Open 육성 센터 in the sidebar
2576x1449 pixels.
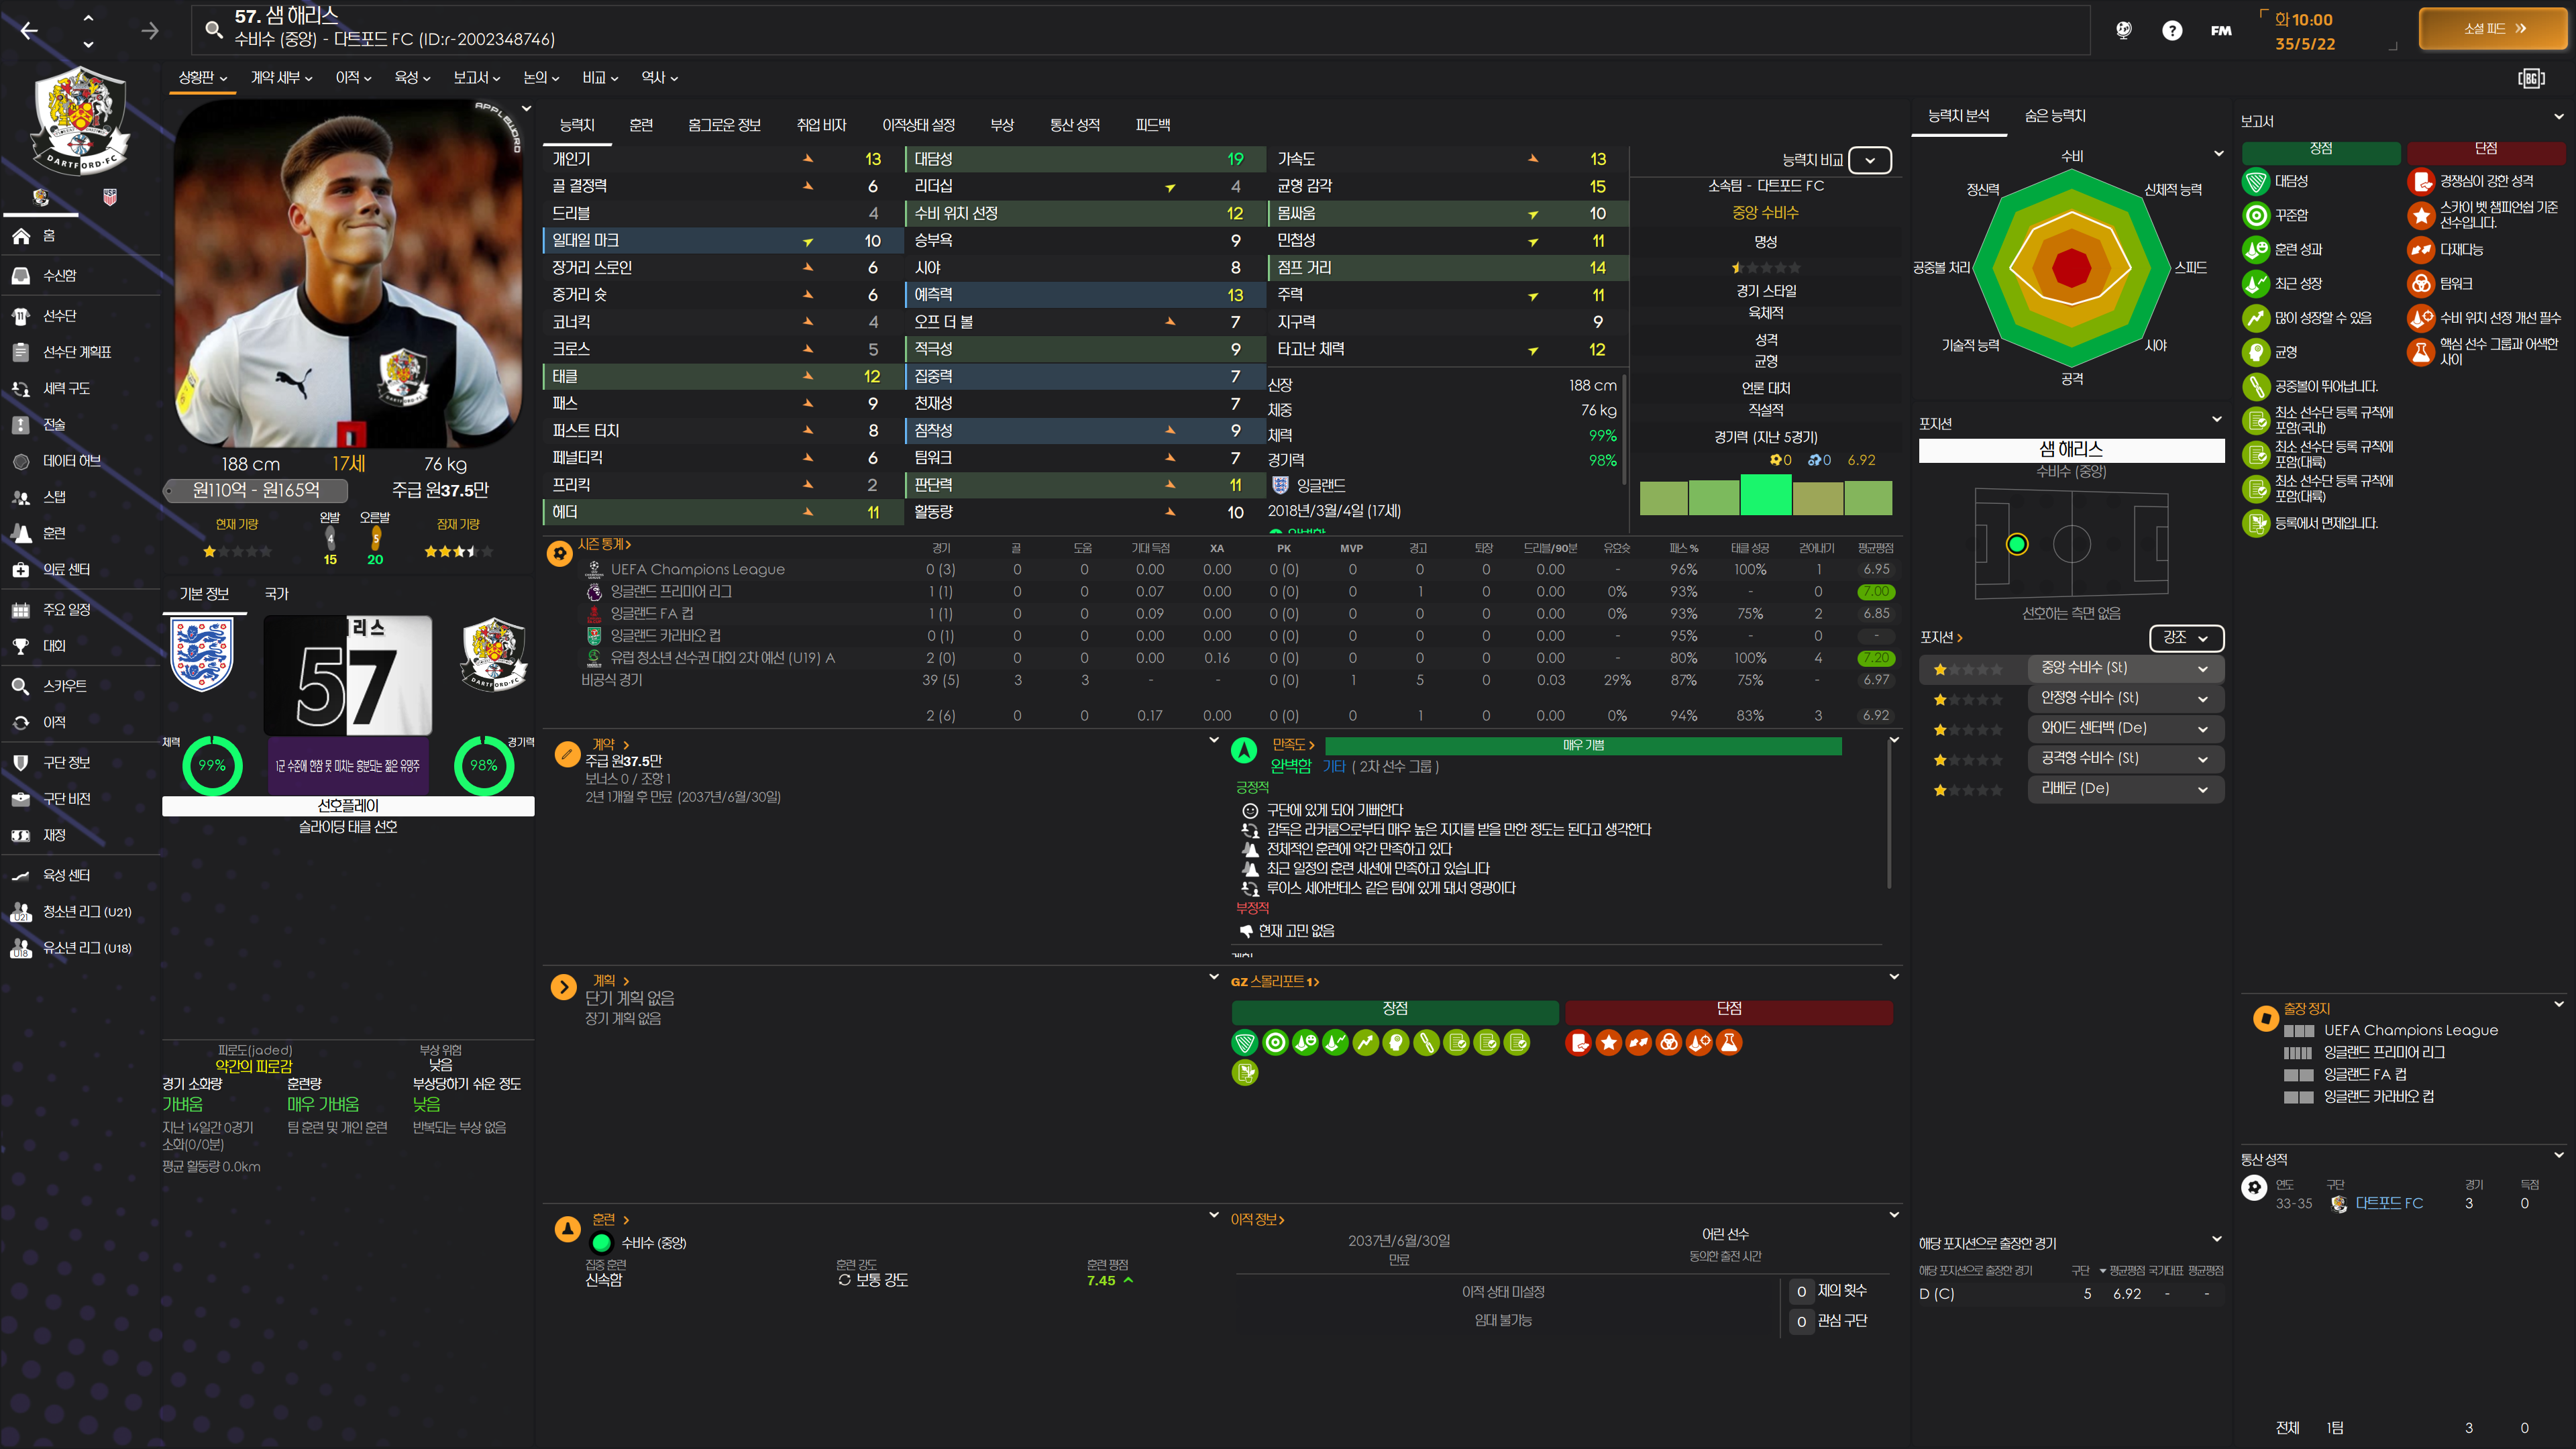pyautogui.click(x=80, y=875)
